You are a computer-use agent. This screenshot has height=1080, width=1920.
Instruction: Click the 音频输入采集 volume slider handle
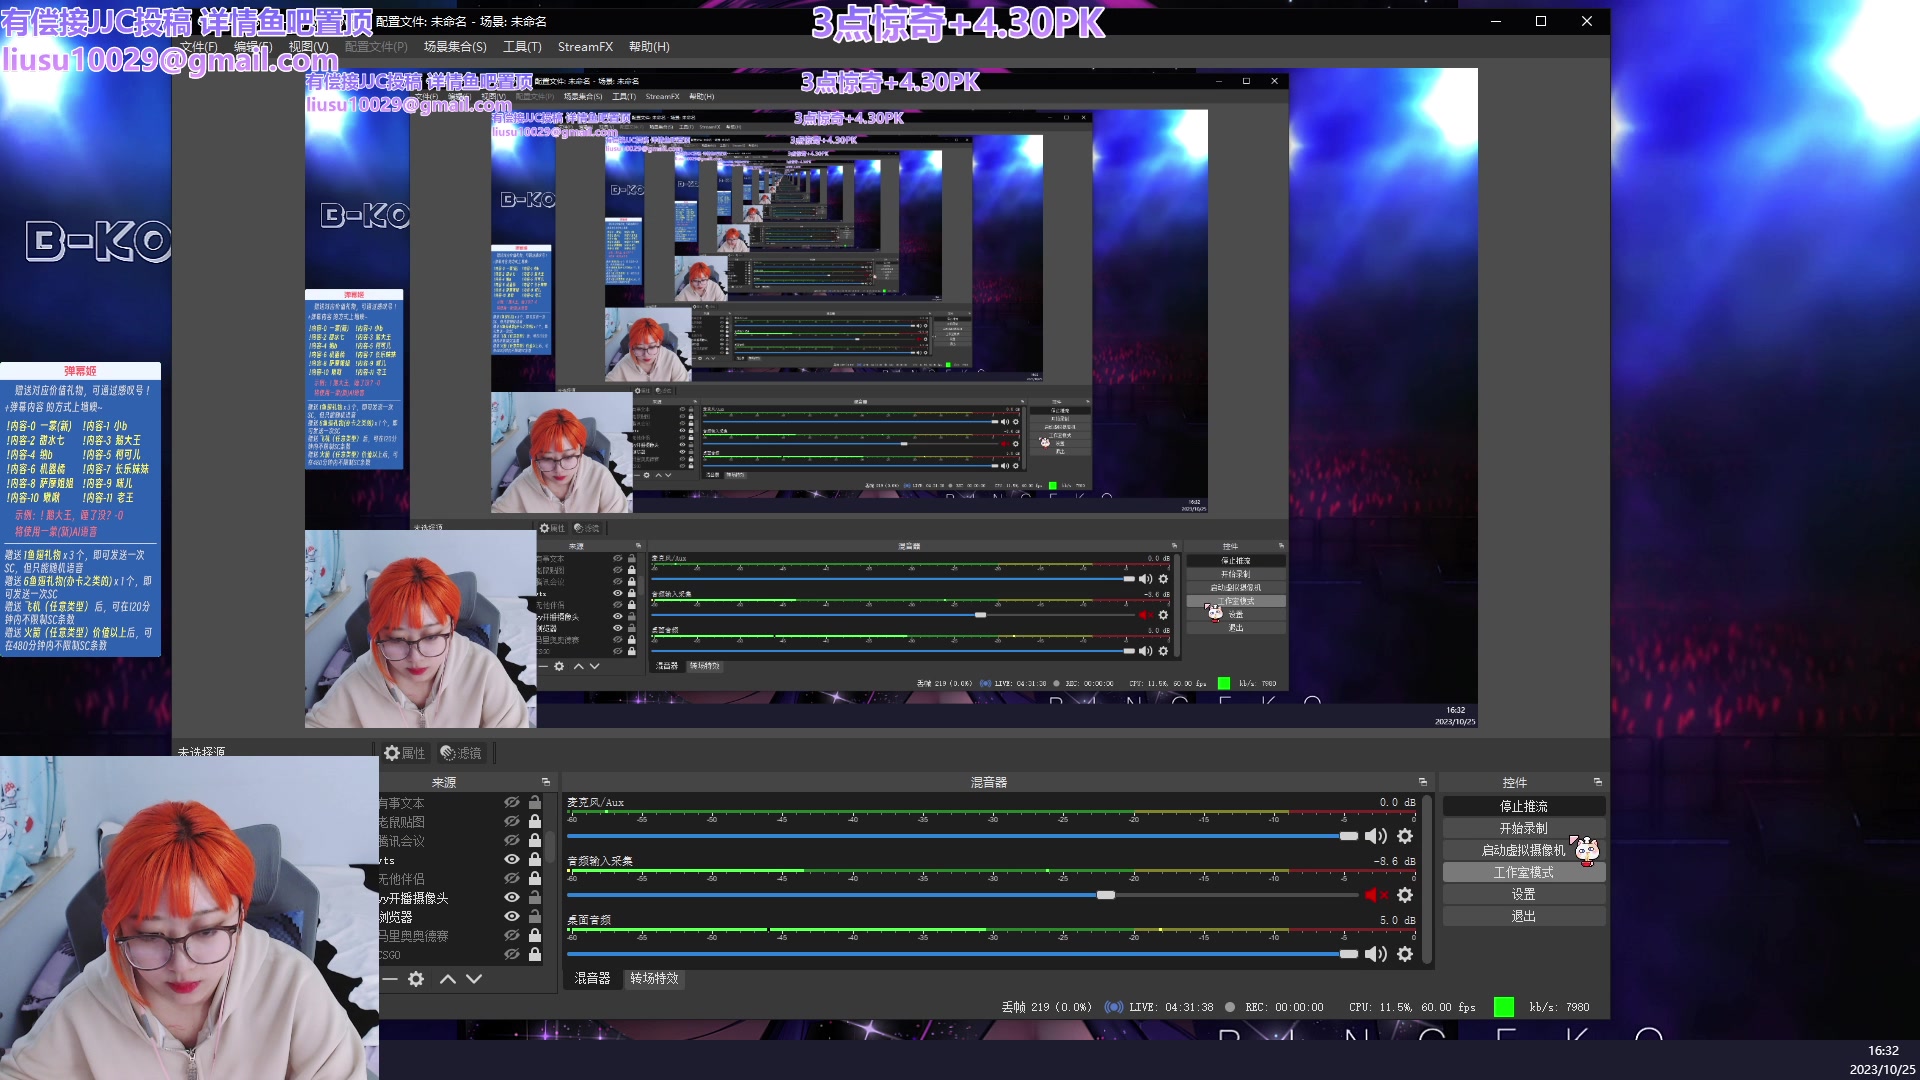coord(1106,895)
